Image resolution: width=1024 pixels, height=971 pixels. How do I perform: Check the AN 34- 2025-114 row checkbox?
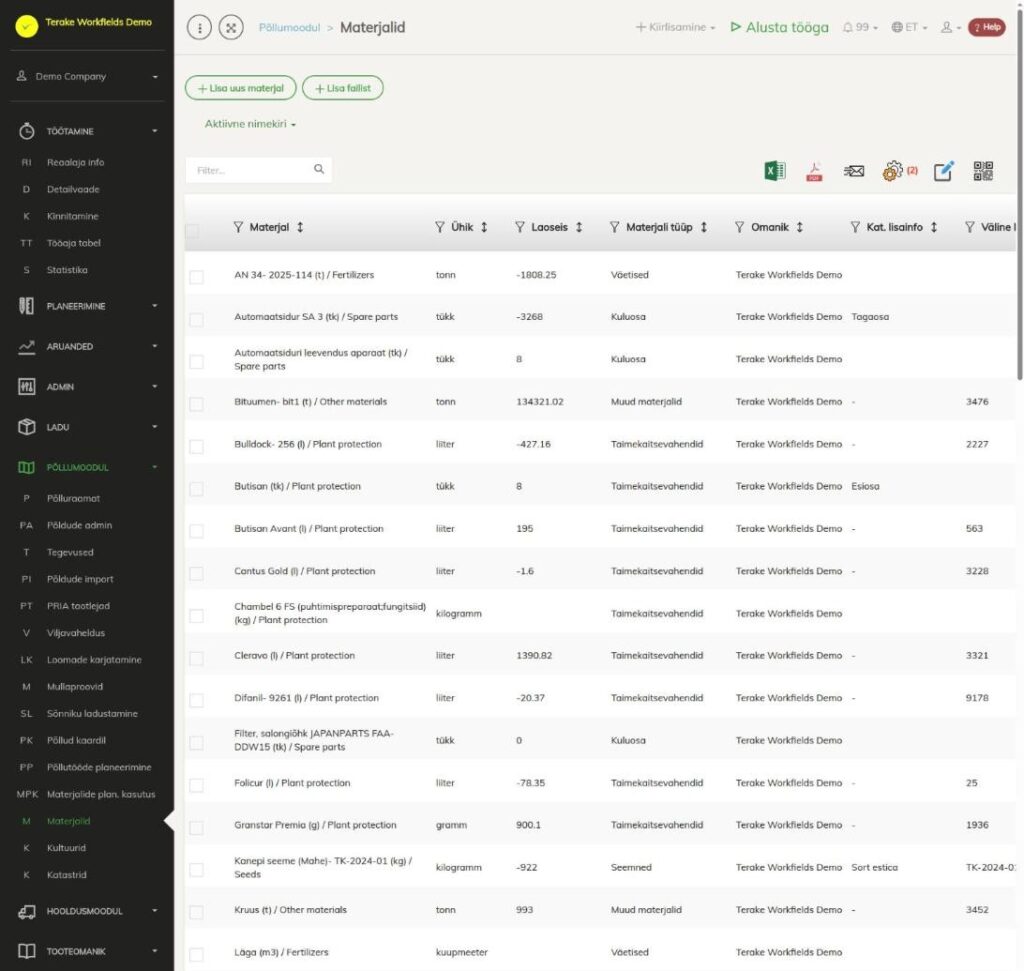pos(196,277)
